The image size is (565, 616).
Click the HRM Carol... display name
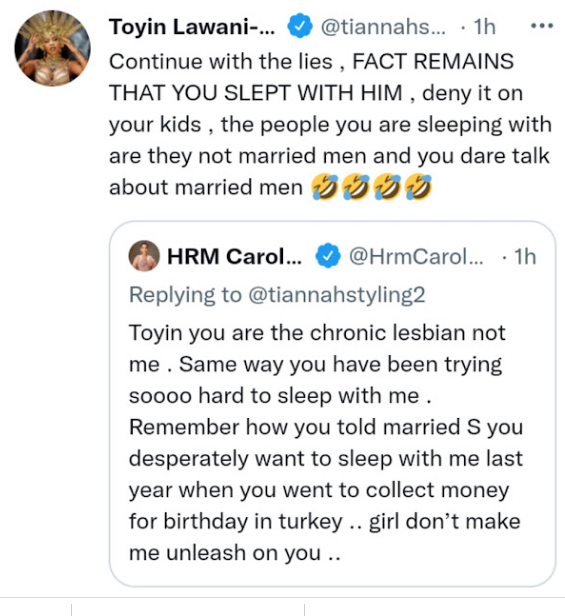click(x=235, y=257)
